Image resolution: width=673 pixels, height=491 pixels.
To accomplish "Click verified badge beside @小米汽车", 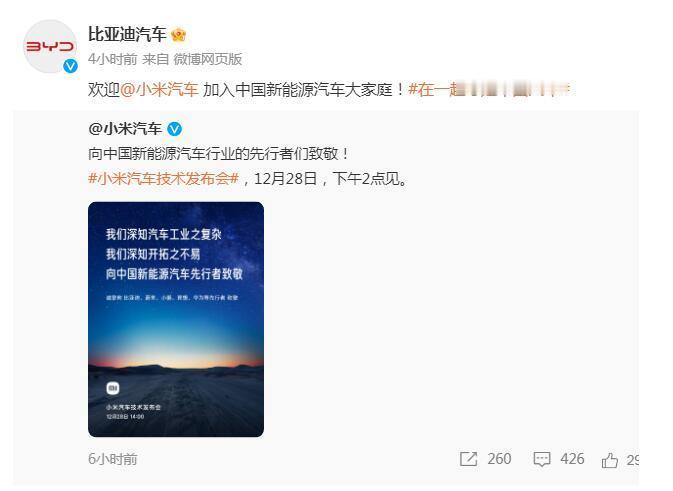I will [x=174, y=129].
